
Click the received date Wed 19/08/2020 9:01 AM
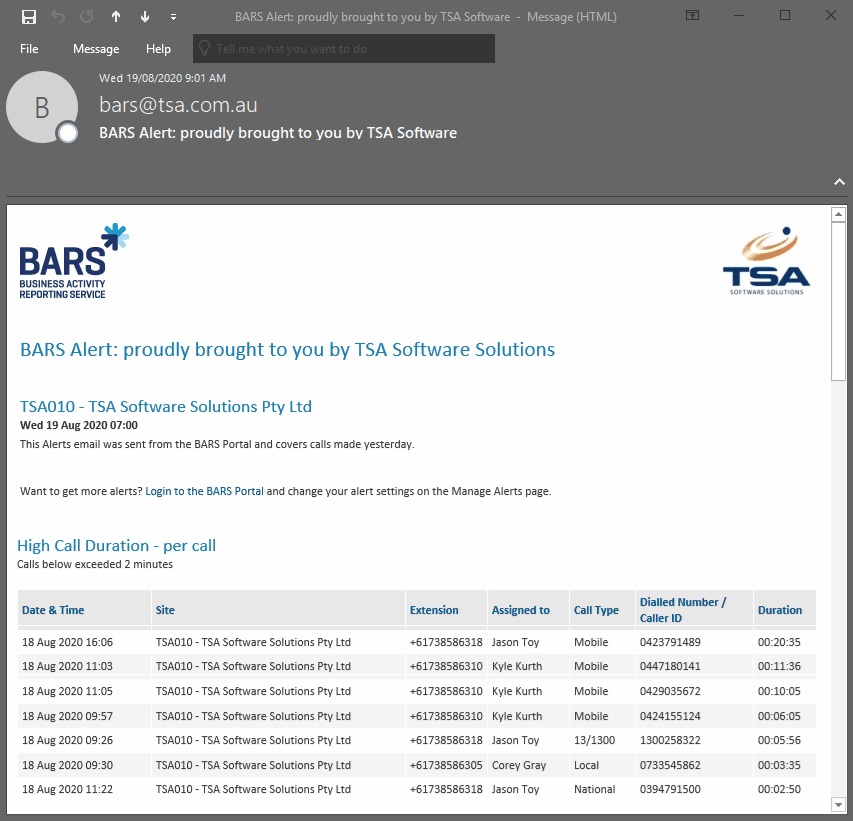[162, 78]
